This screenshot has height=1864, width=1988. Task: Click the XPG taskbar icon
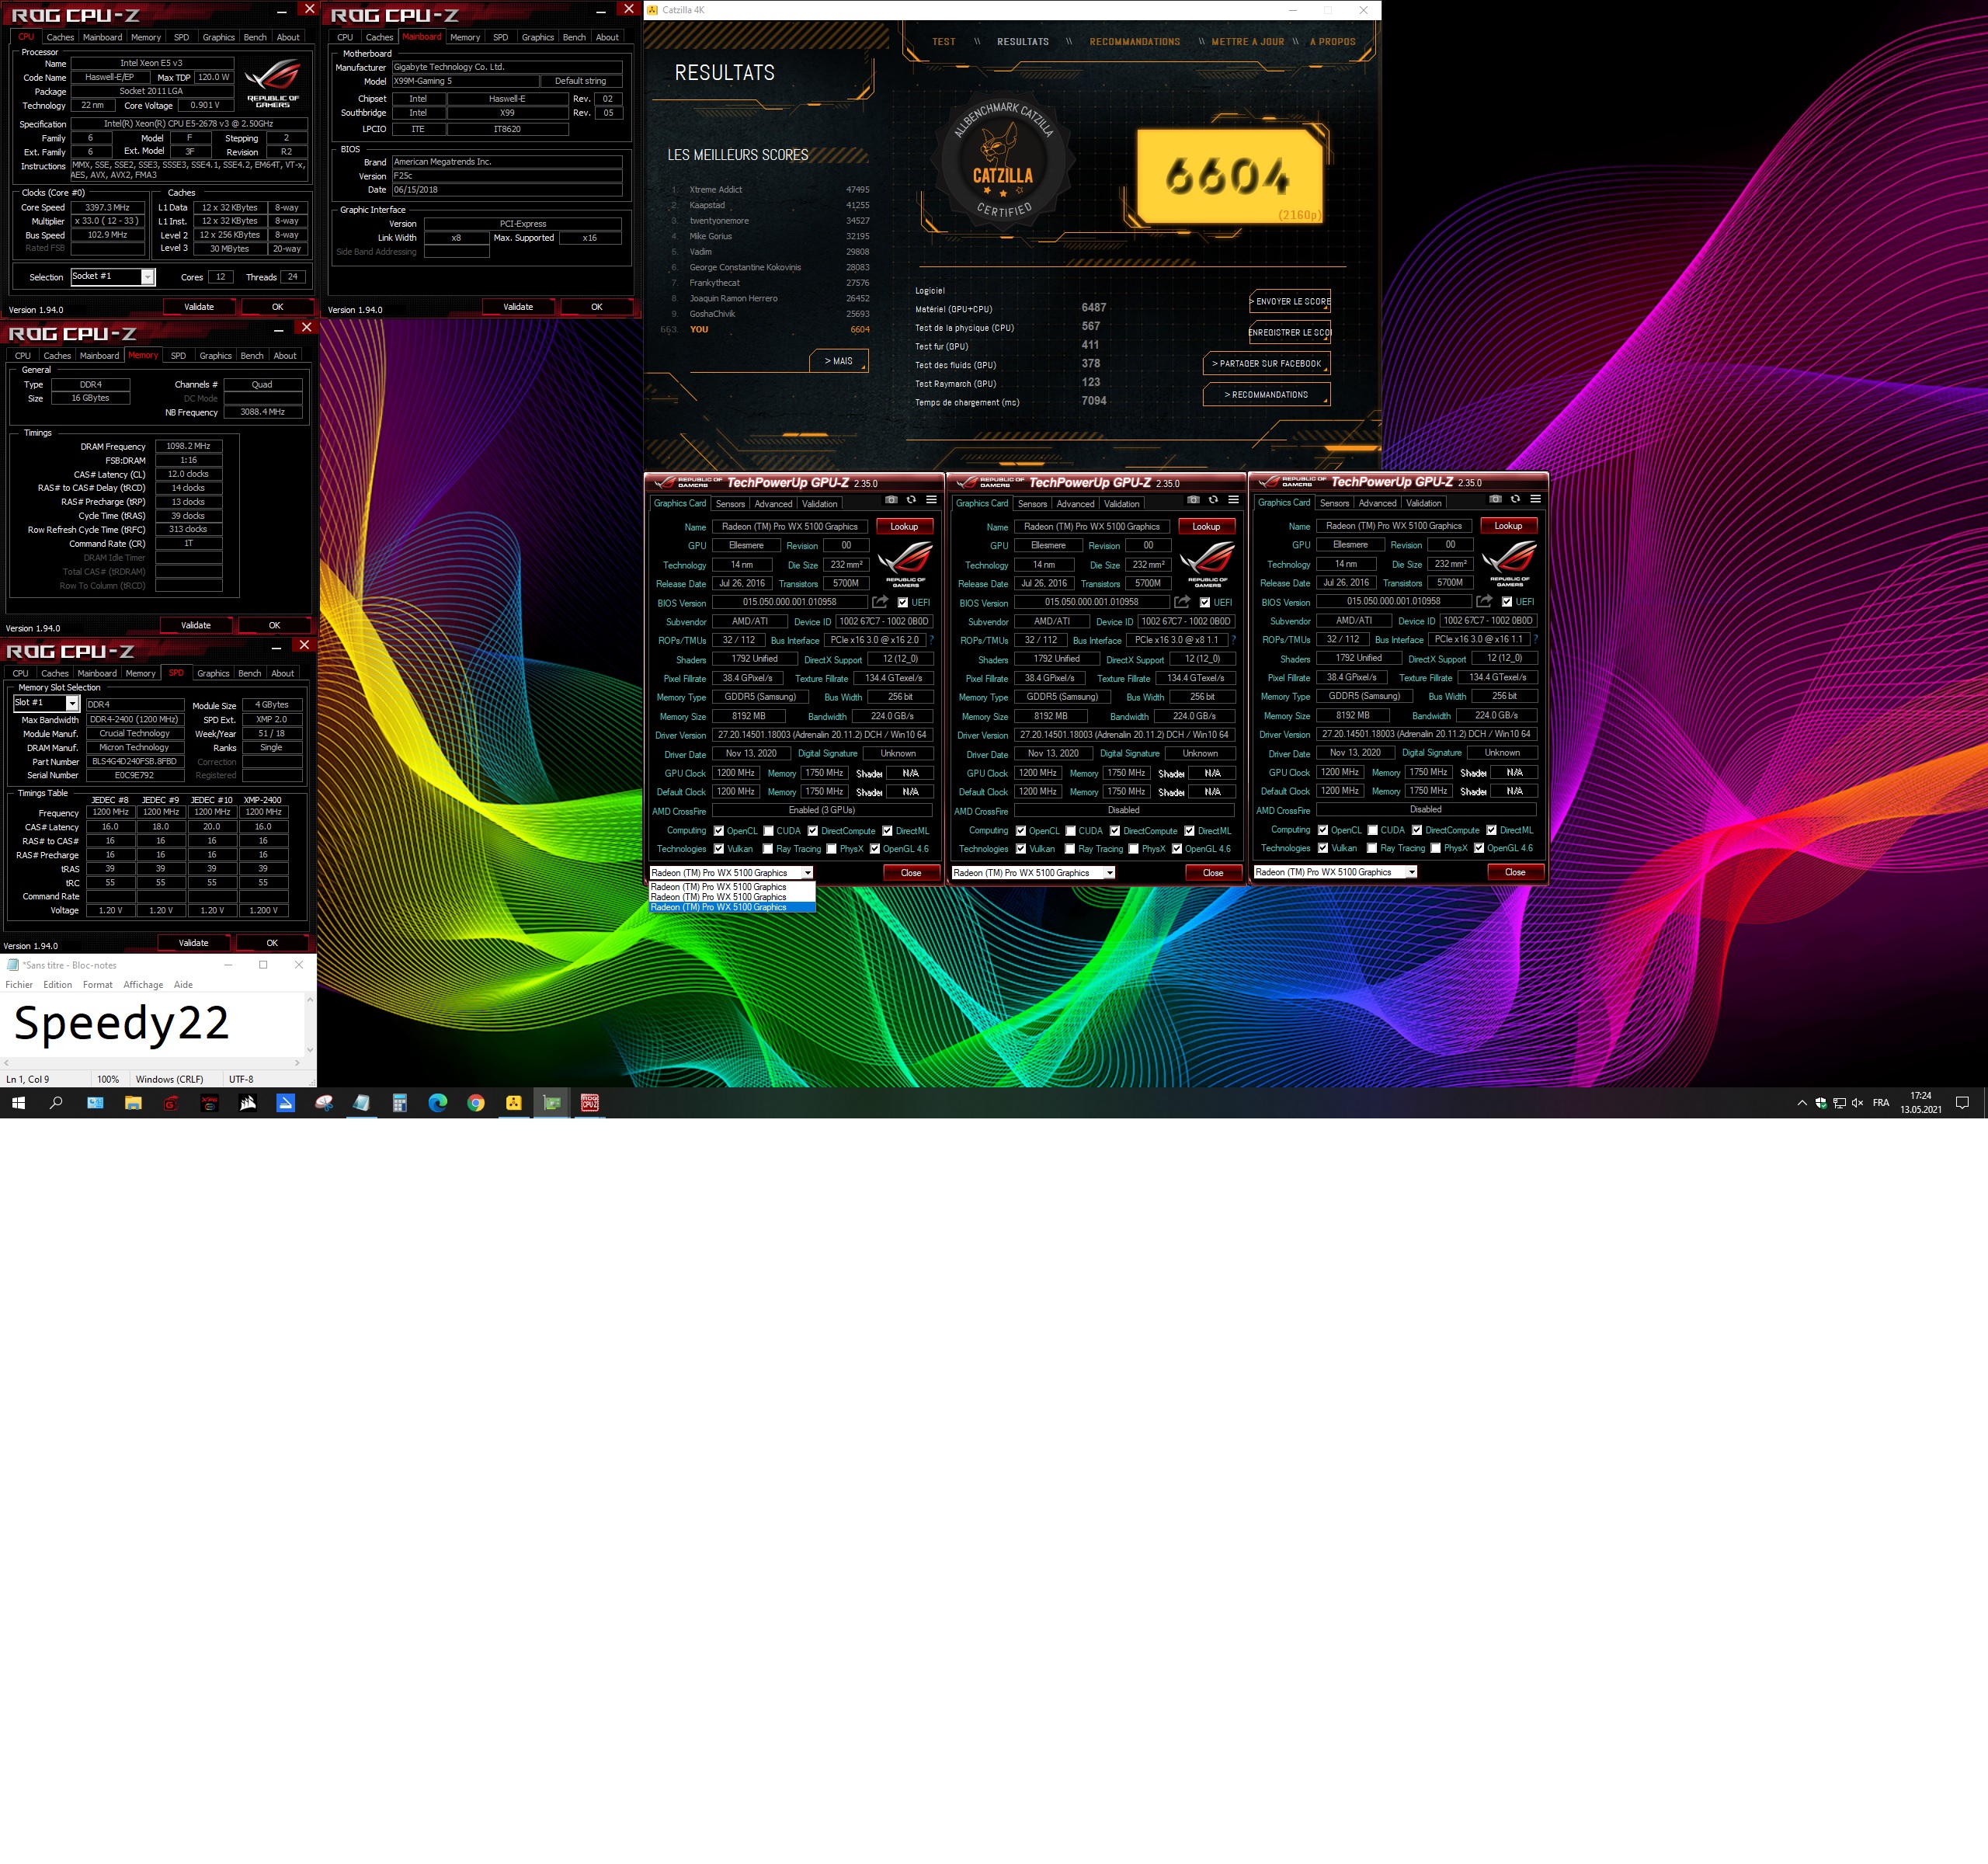tap(210, 1103)
